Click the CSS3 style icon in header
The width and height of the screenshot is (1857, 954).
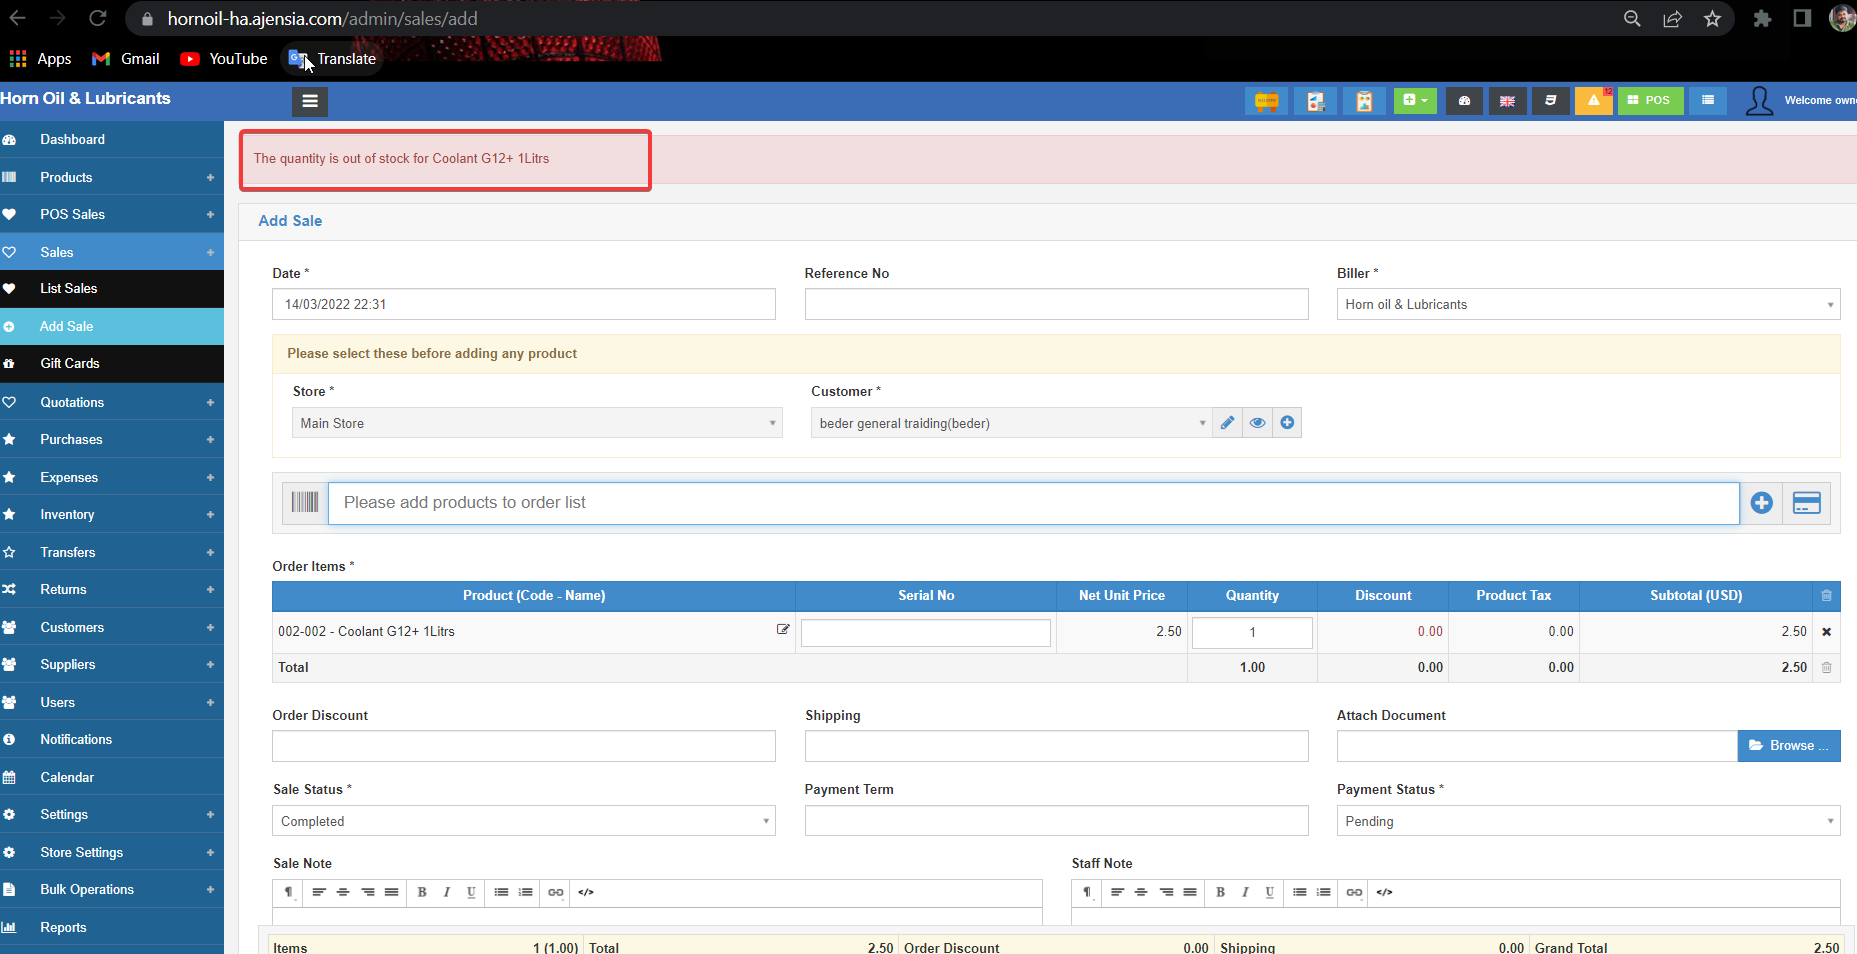[x=1551, y=101]
